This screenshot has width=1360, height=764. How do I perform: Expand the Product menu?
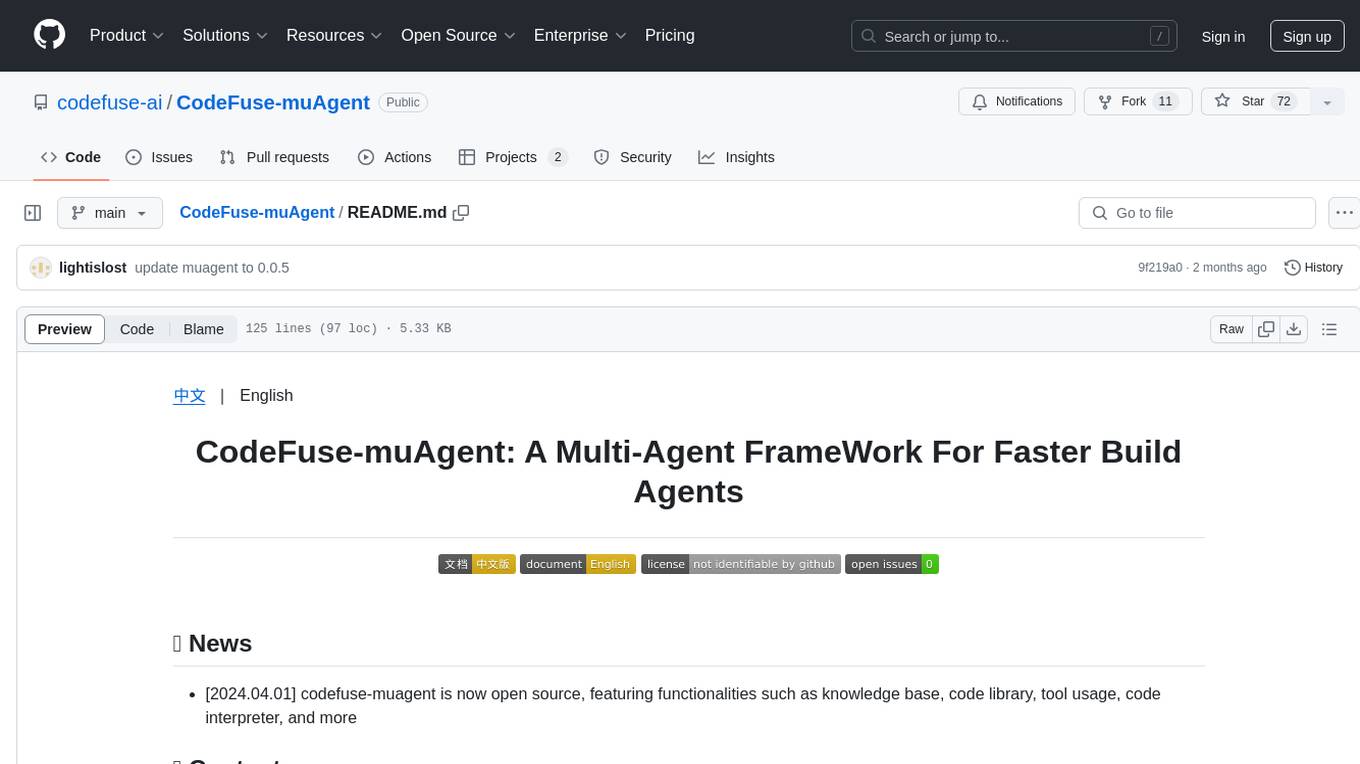pos(127,35)
